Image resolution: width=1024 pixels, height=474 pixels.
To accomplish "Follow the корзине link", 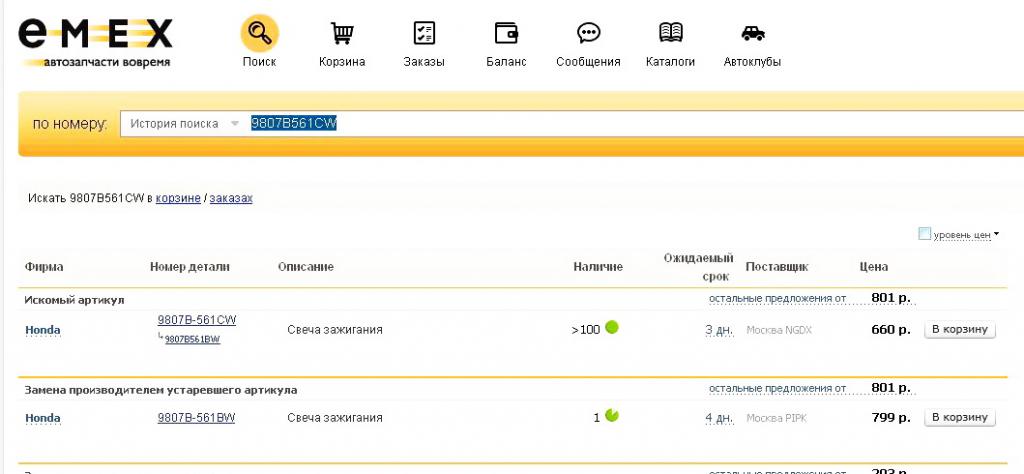I will (178, 198).
